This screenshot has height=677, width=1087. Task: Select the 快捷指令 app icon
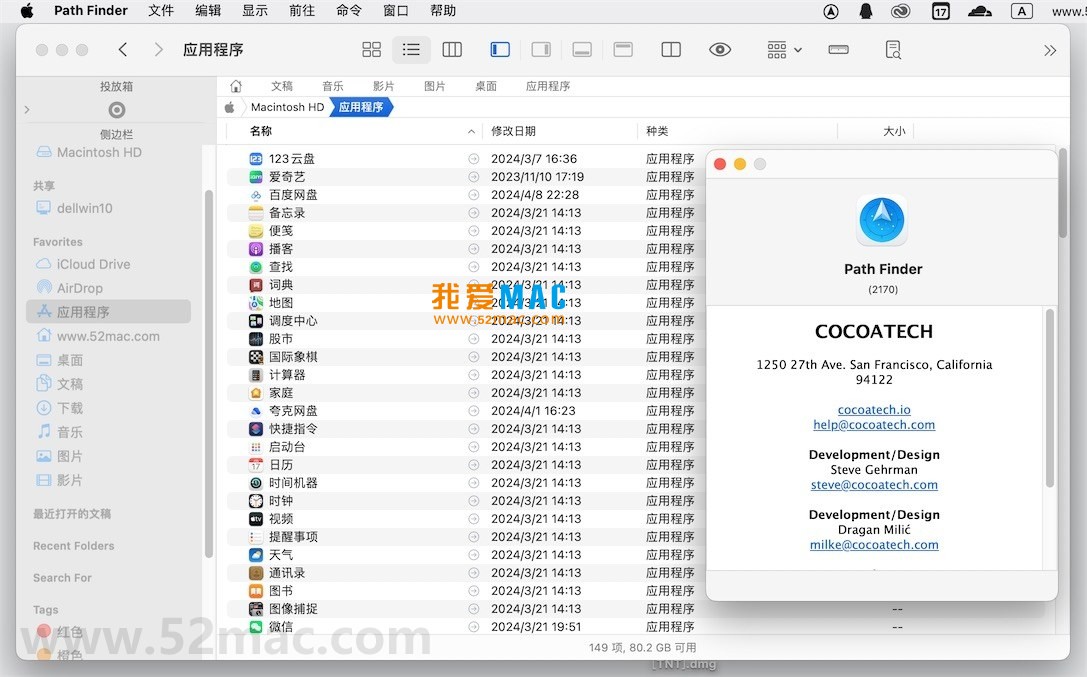tap(256, 429)
